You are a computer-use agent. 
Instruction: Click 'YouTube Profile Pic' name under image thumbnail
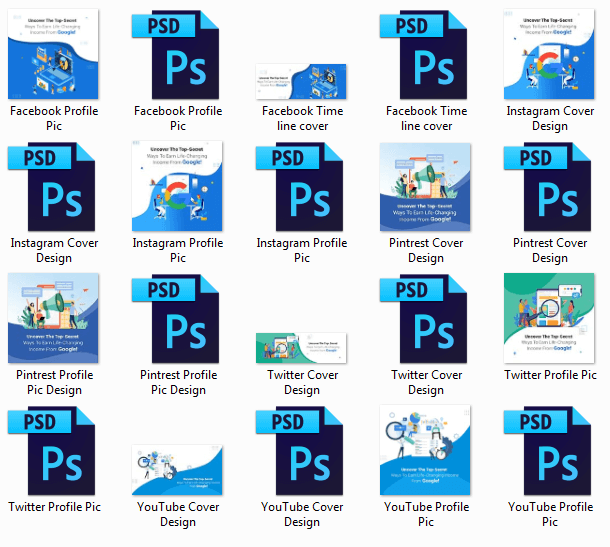pyautogui.click(x=426, y=514)
